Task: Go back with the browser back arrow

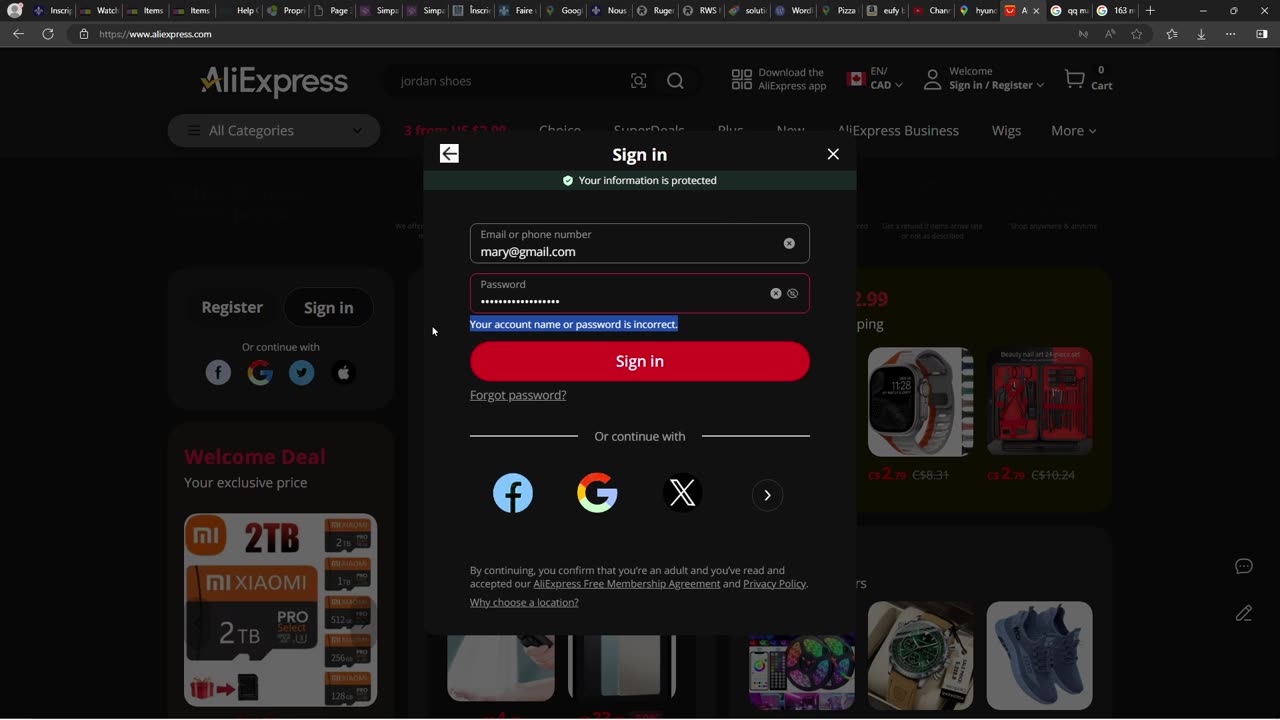Action: (18, 34)
